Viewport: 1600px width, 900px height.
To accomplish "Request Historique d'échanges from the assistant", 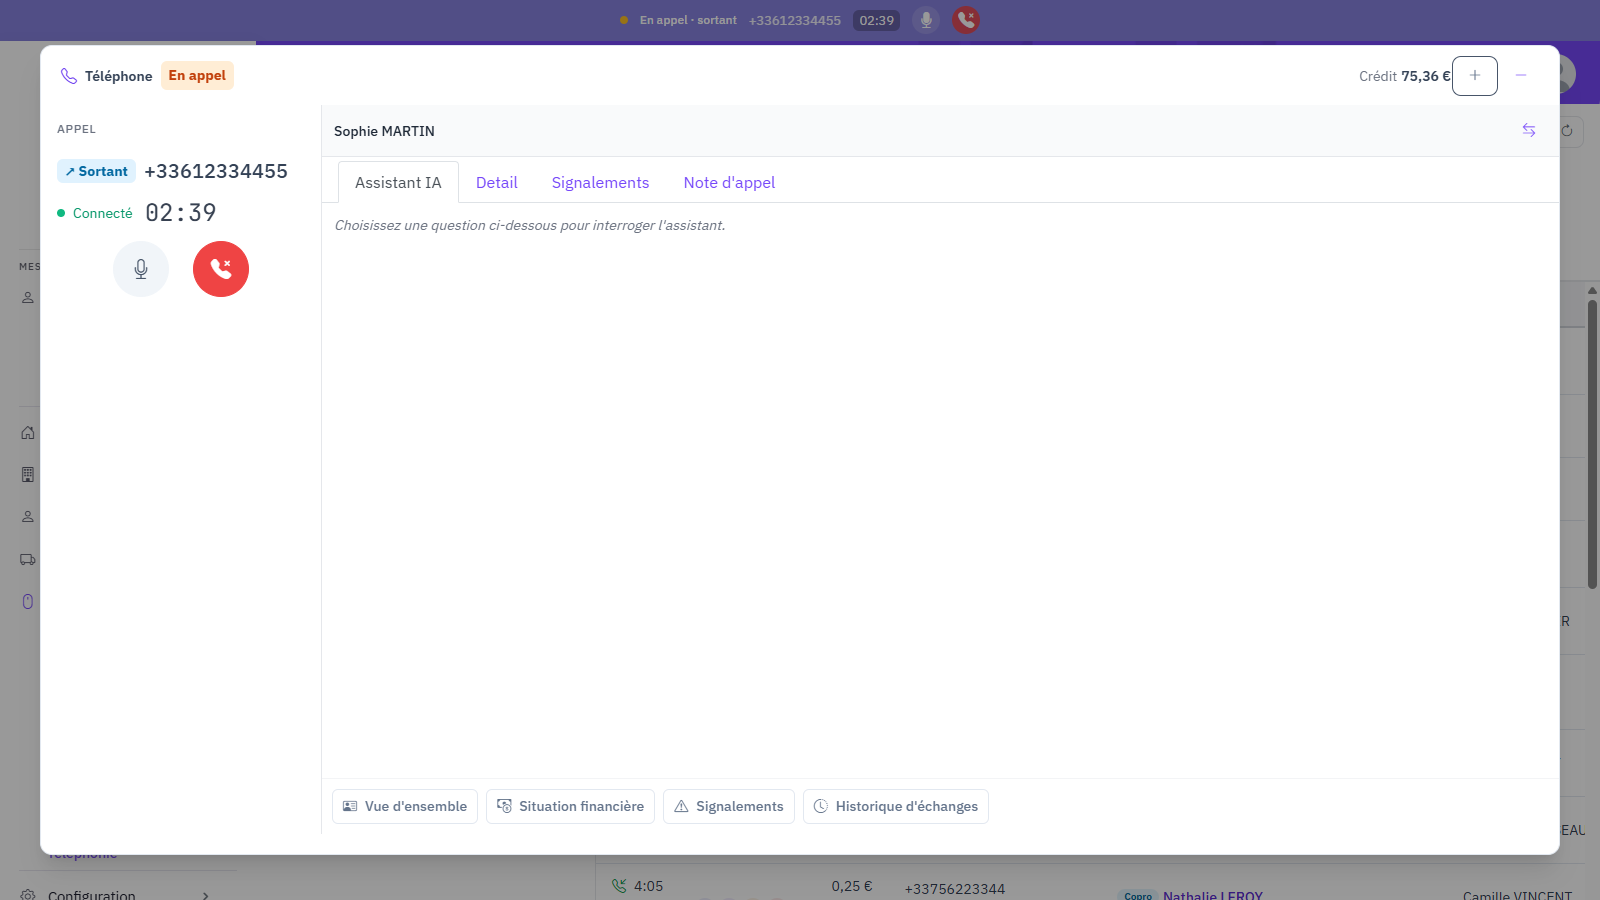I will click(x=896, y=806).
